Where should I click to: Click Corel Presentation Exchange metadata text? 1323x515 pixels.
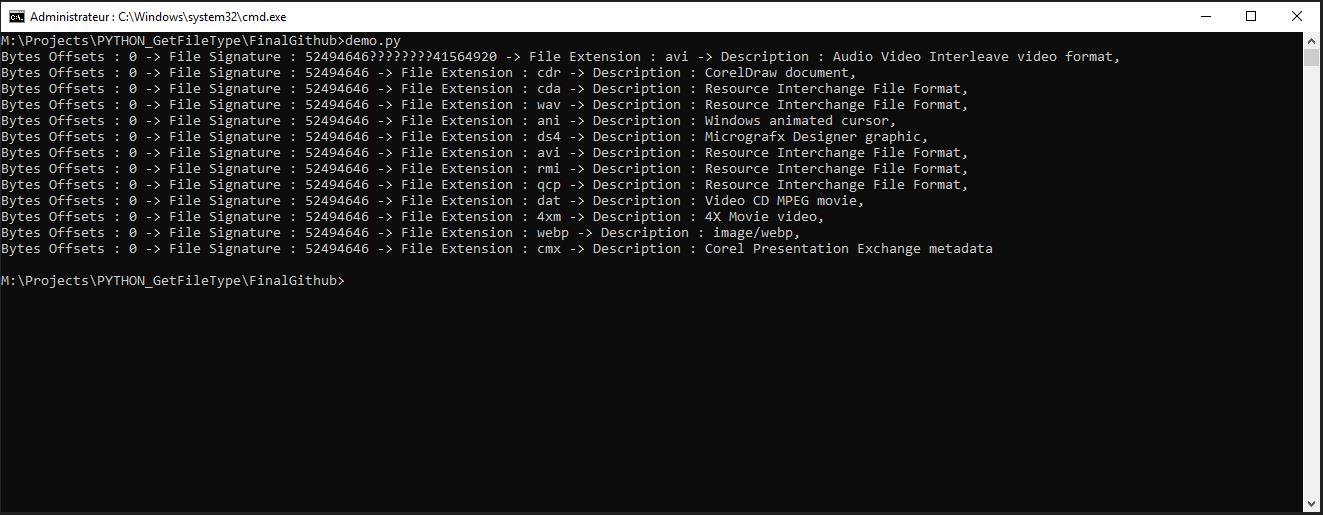pyautogui.click(x=849, y=249)
